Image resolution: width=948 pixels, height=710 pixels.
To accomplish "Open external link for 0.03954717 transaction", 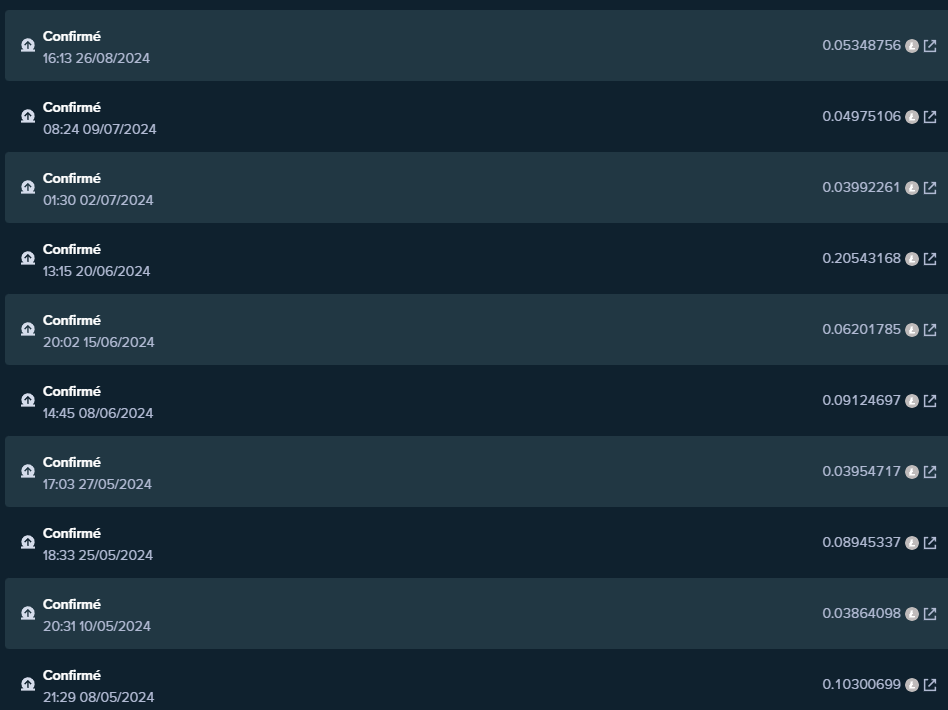I will (930, 472).
